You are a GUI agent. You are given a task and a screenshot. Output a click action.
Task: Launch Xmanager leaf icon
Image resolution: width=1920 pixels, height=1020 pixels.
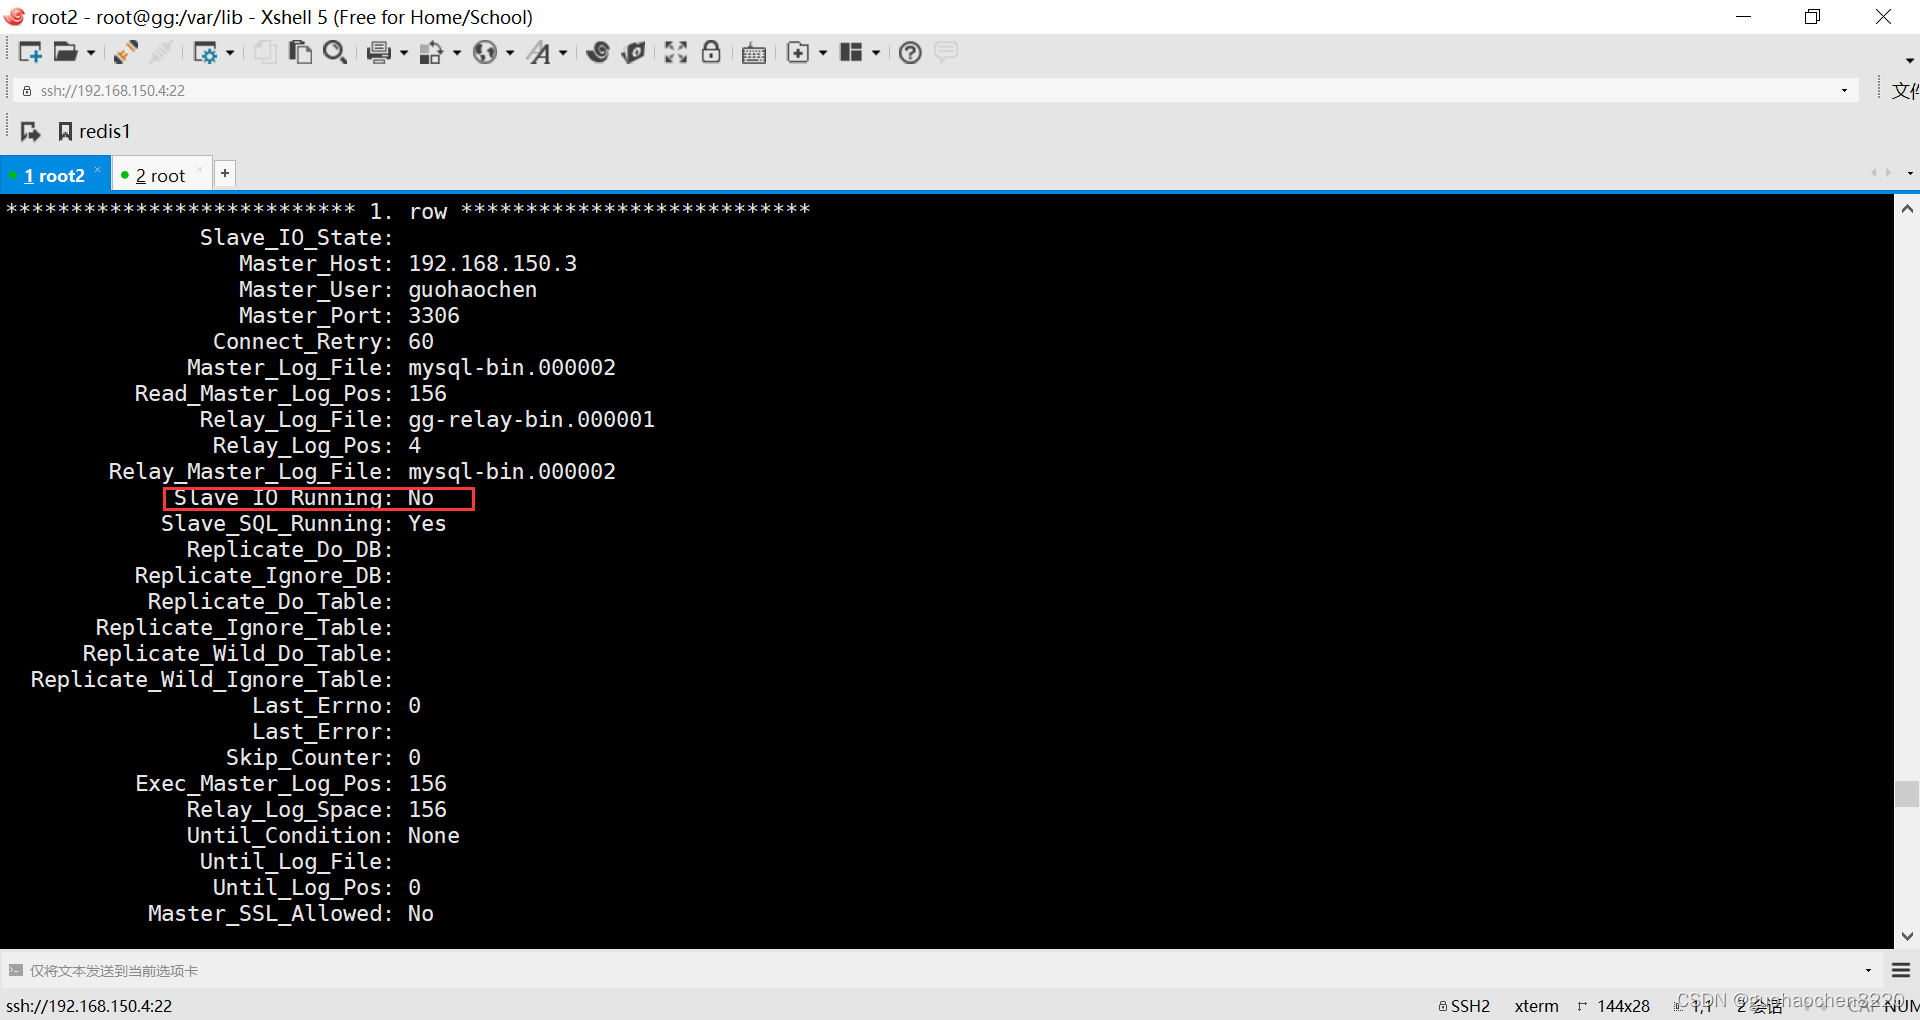(x=633, y=52)
